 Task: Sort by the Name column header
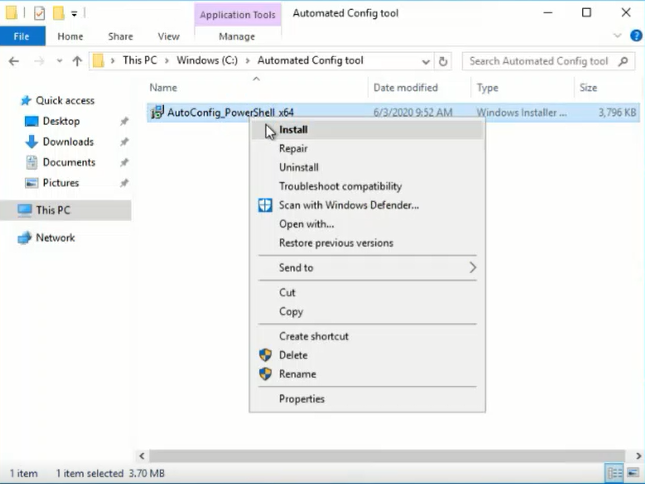[x=163, y=88]
